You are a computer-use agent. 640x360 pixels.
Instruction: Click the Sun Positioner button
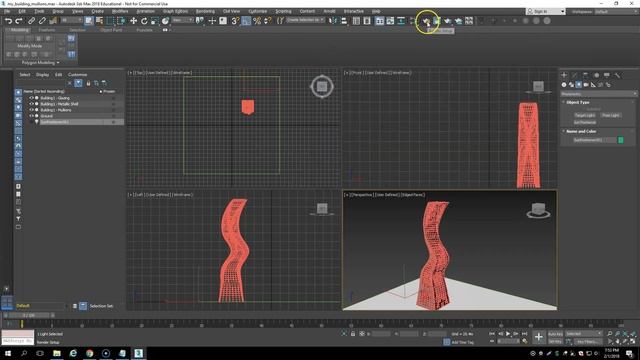tap(584, 122)
